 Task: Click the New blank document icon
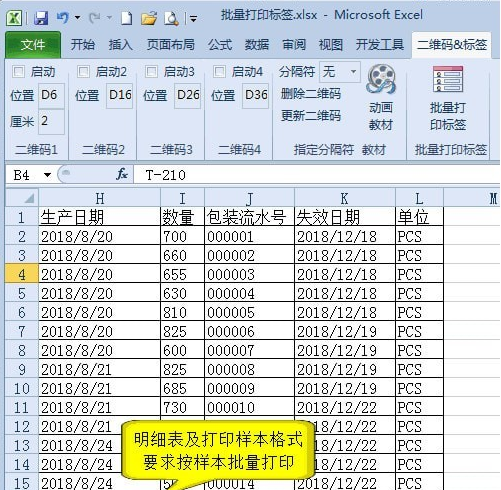pos(126,18)
